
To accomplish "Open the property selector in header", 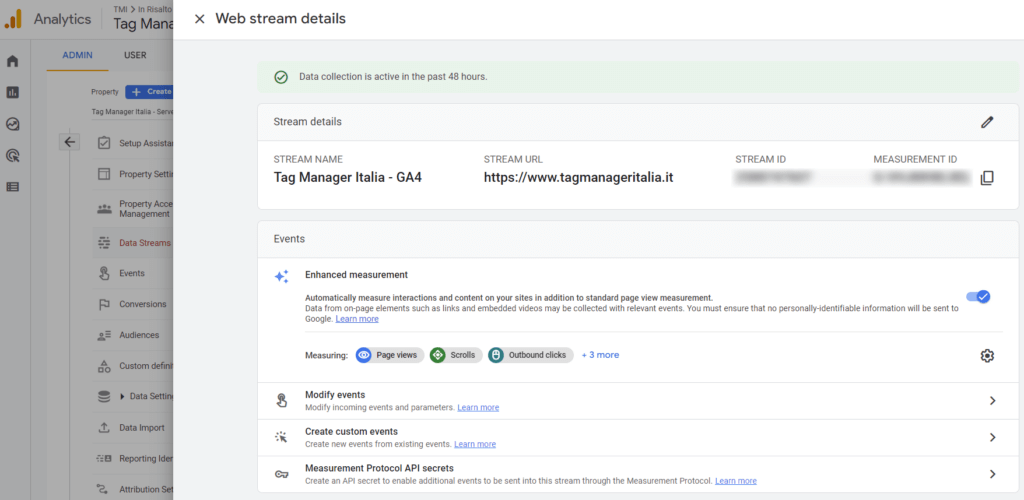I will tap(143, 20).
